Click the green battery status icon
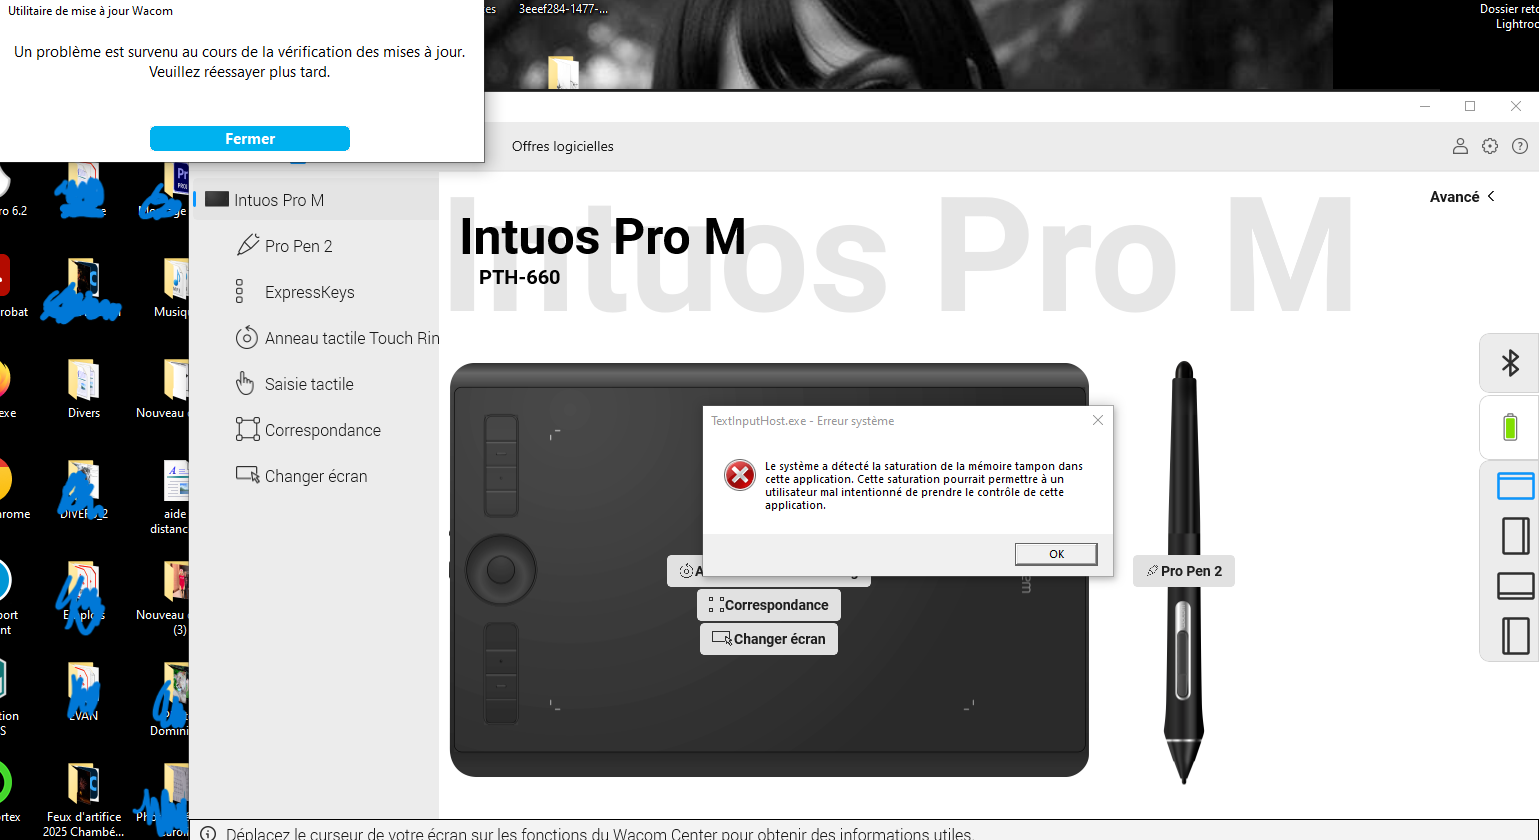The image size is (1539, 840). 1510,427
